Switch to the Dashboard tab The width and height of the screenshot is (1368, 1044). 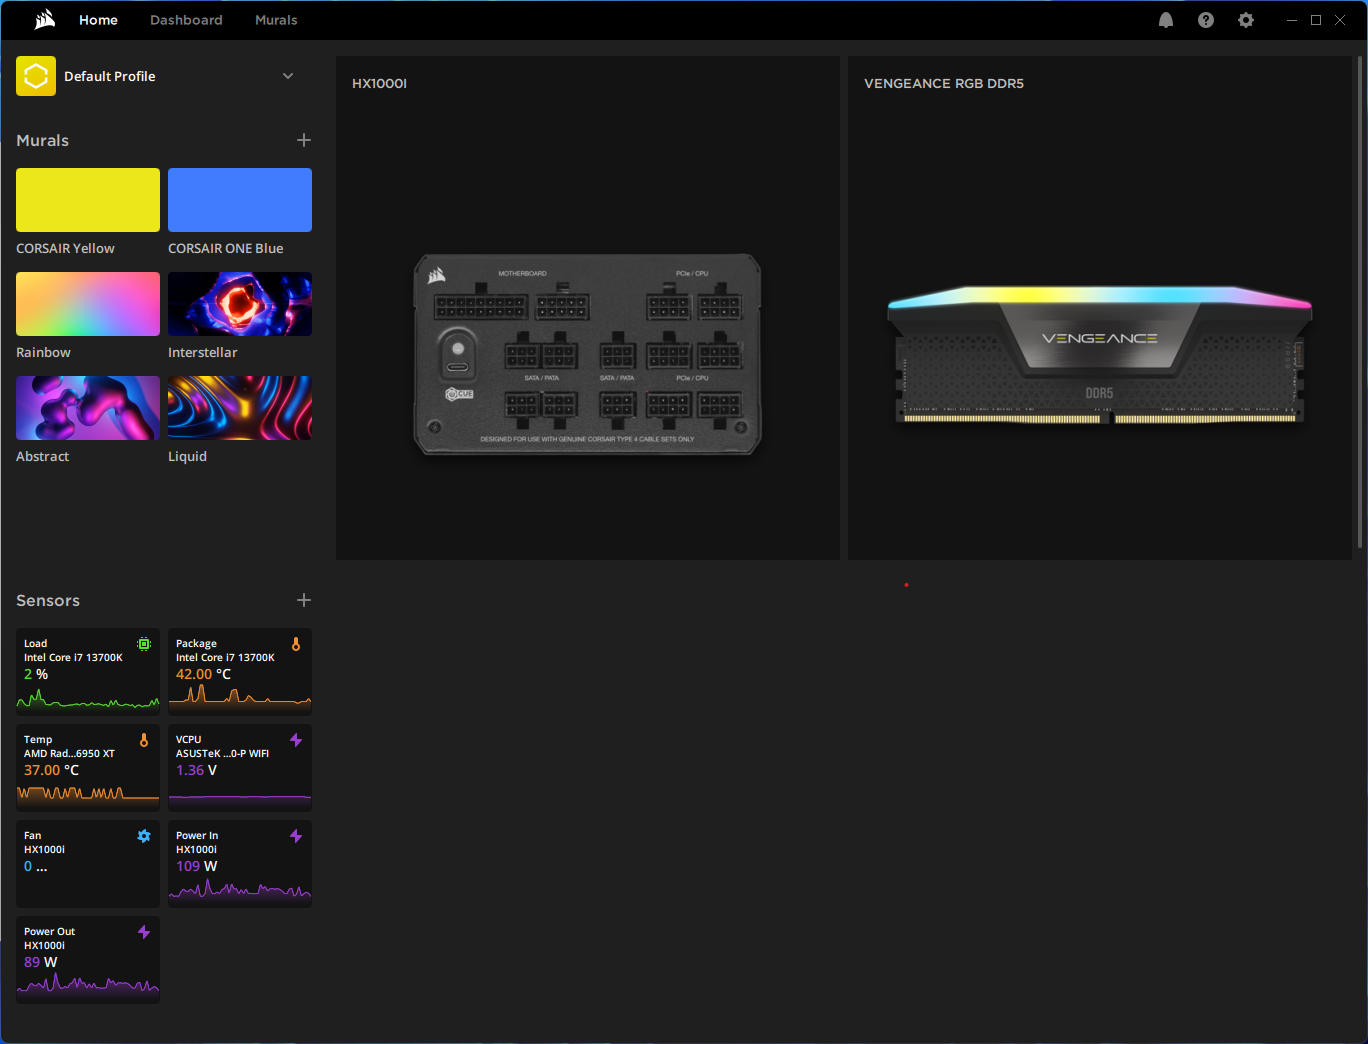pos(186,20)
